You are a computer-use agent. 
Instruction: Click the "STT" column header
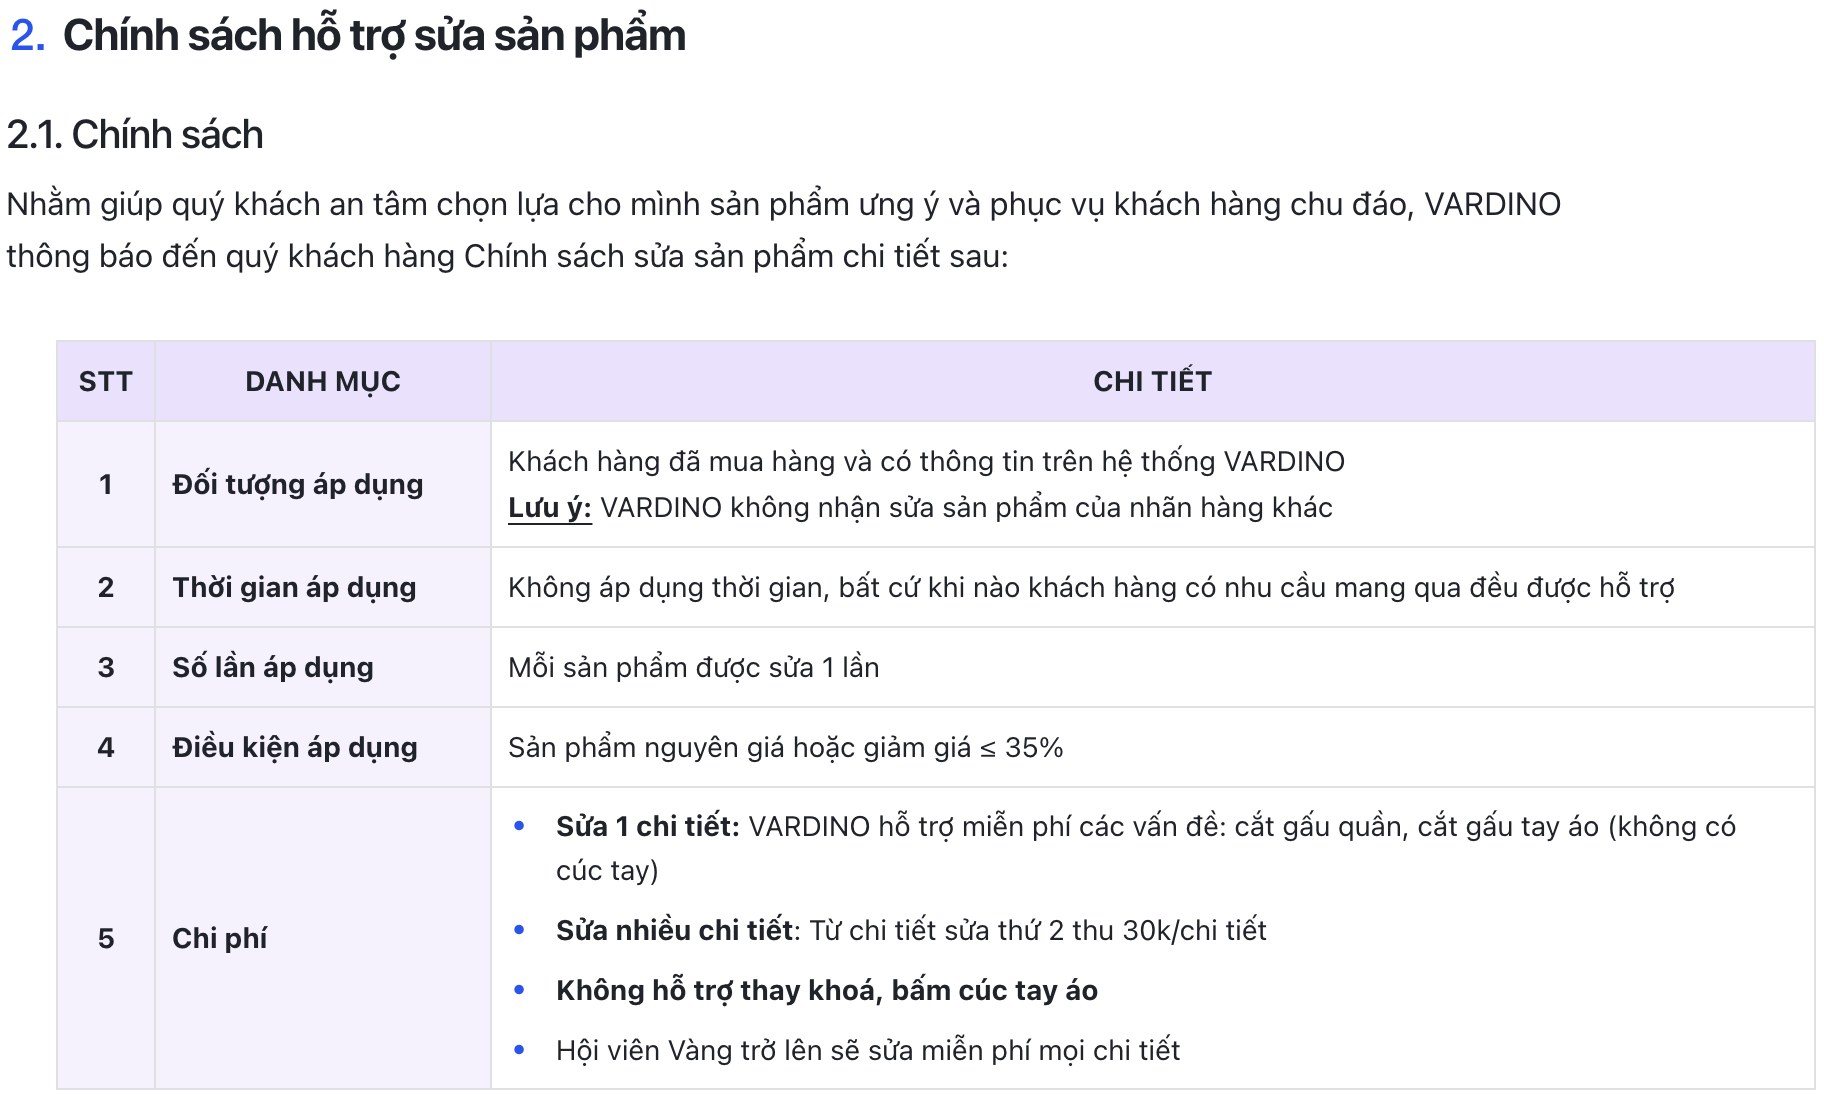point(105,381)
